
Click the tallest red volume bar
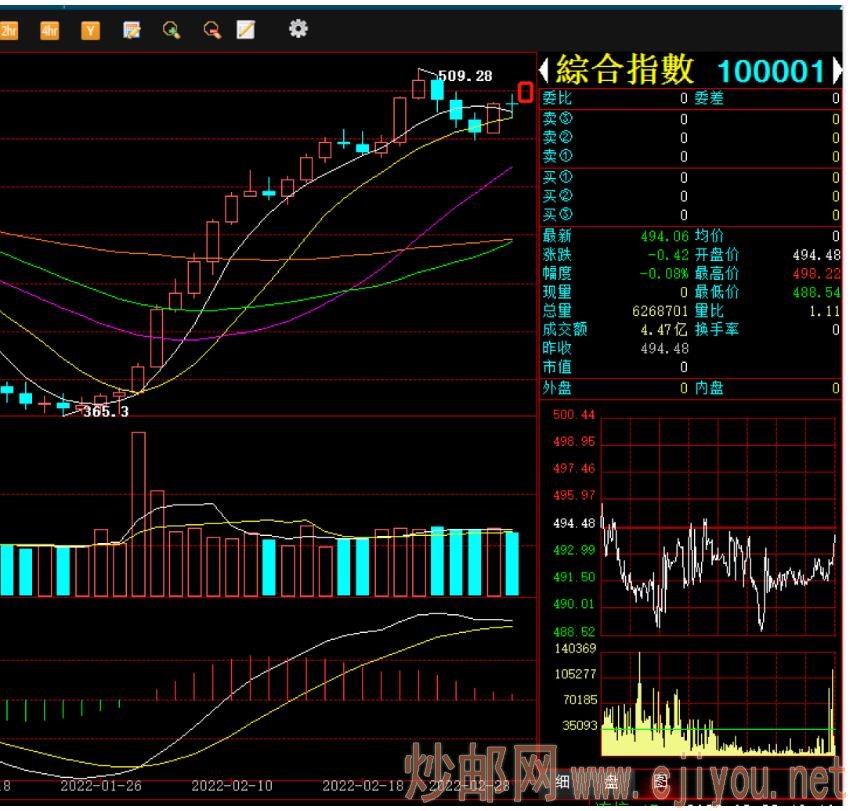click(138, 514)
